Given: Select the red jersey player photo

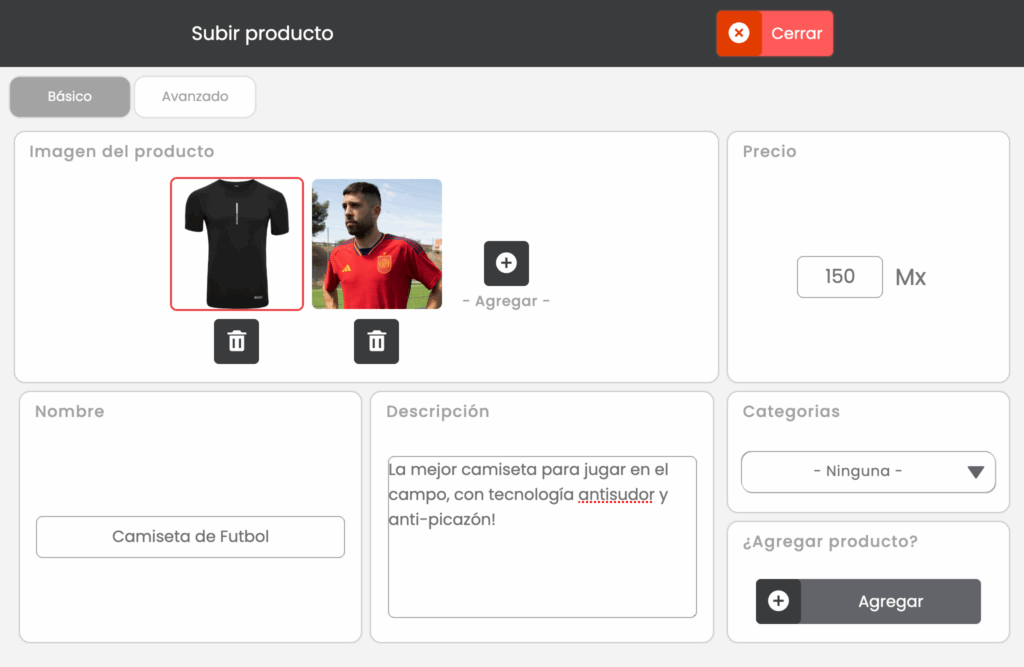Looking at the screenshot, I should tap(377, 244).
